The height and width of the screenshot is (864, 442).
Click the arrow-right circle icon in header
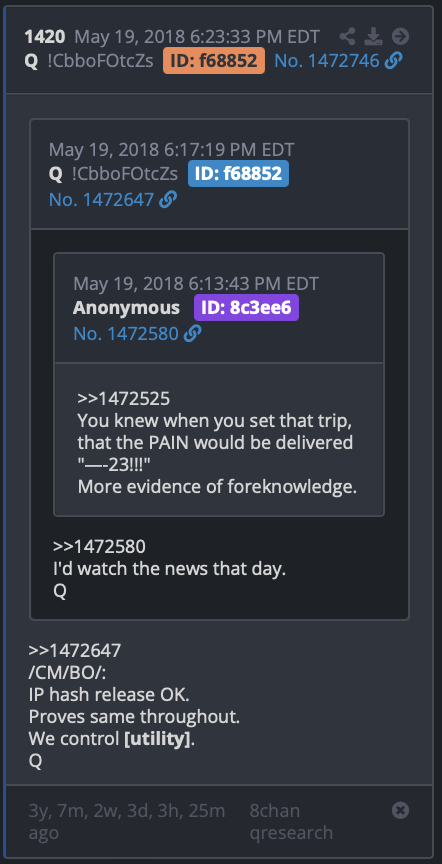point(400,37)
